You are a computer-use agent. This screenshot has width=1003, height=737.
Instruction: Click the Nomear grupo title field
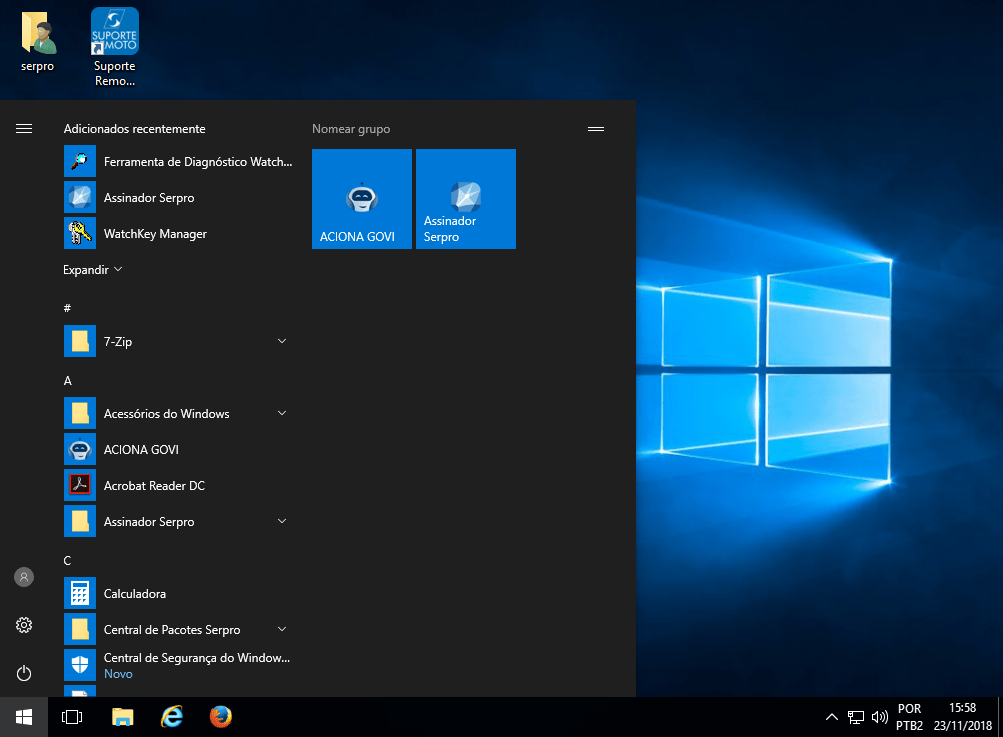[x=351, y=129]
